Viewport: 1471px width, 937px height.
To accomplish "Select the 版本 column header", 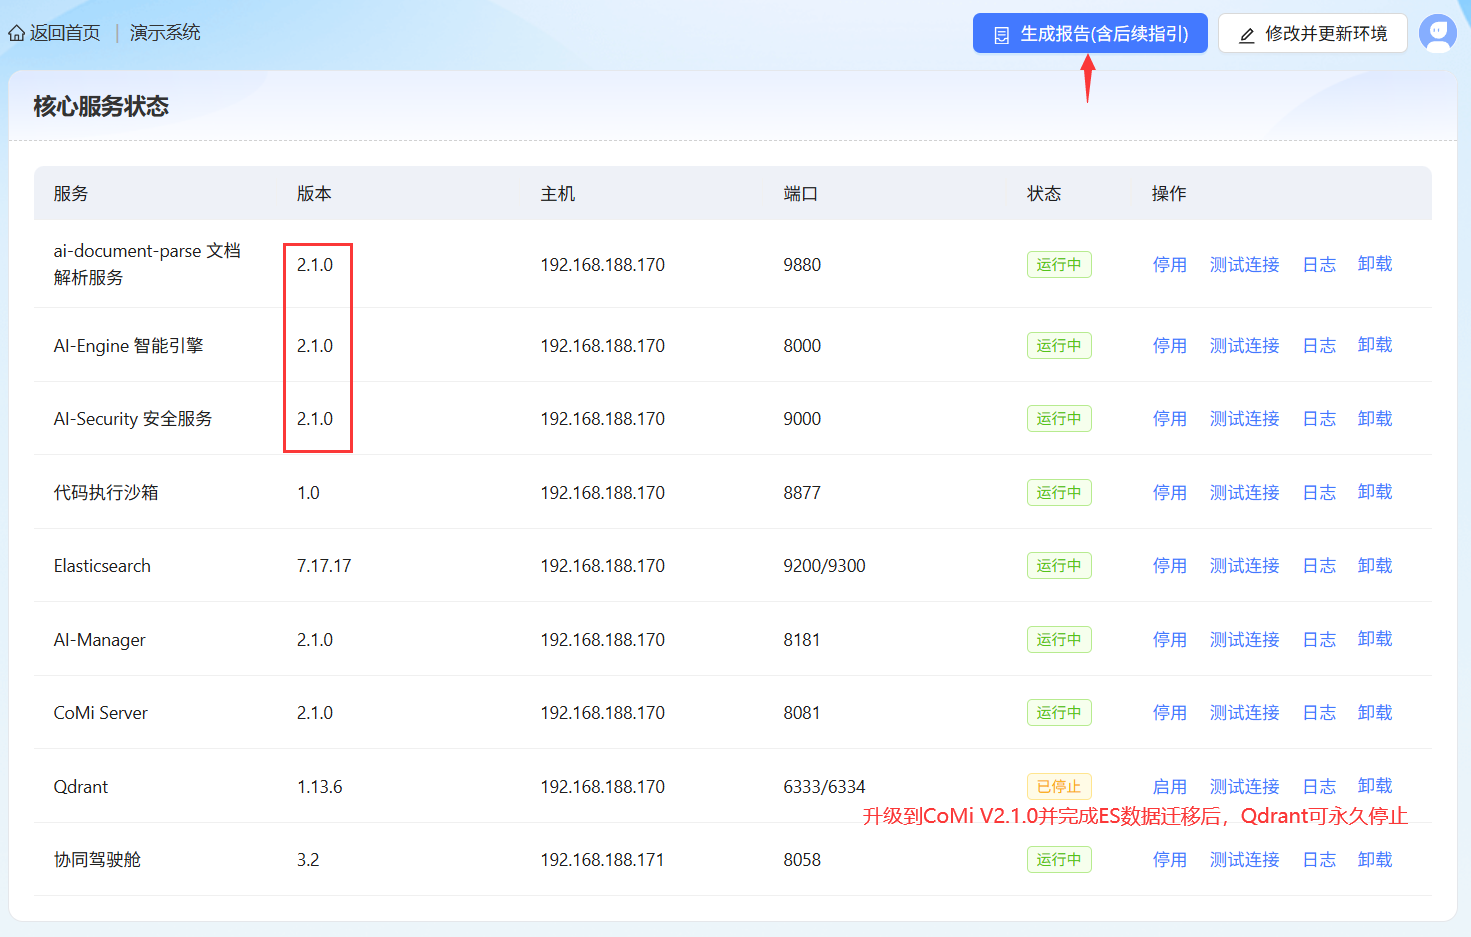I will point(314,193).
